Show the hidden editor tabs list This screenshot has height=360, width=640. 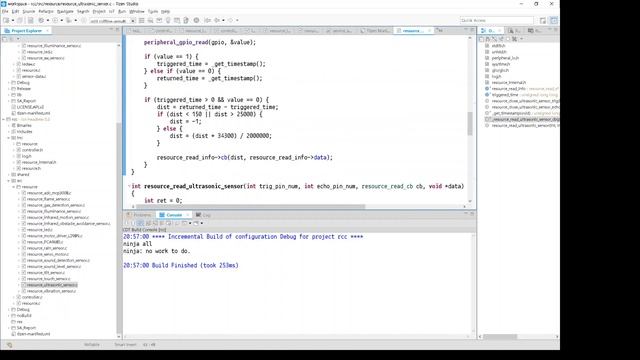(x=440, y=31)
